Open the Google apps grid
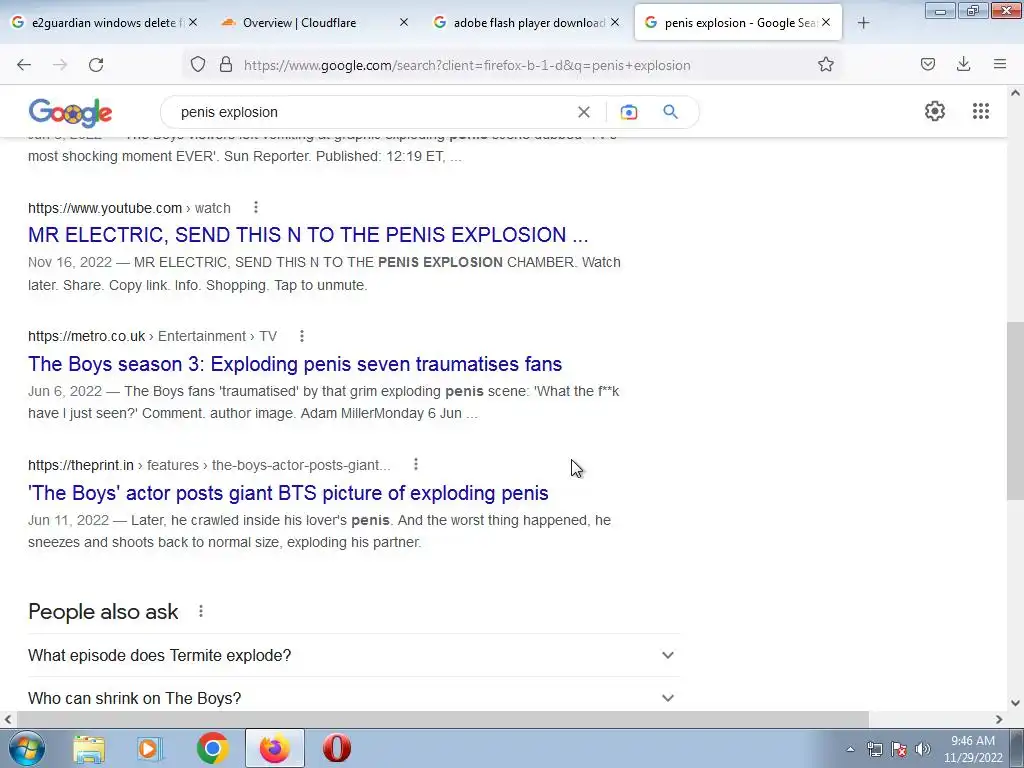 pos(980,111)
